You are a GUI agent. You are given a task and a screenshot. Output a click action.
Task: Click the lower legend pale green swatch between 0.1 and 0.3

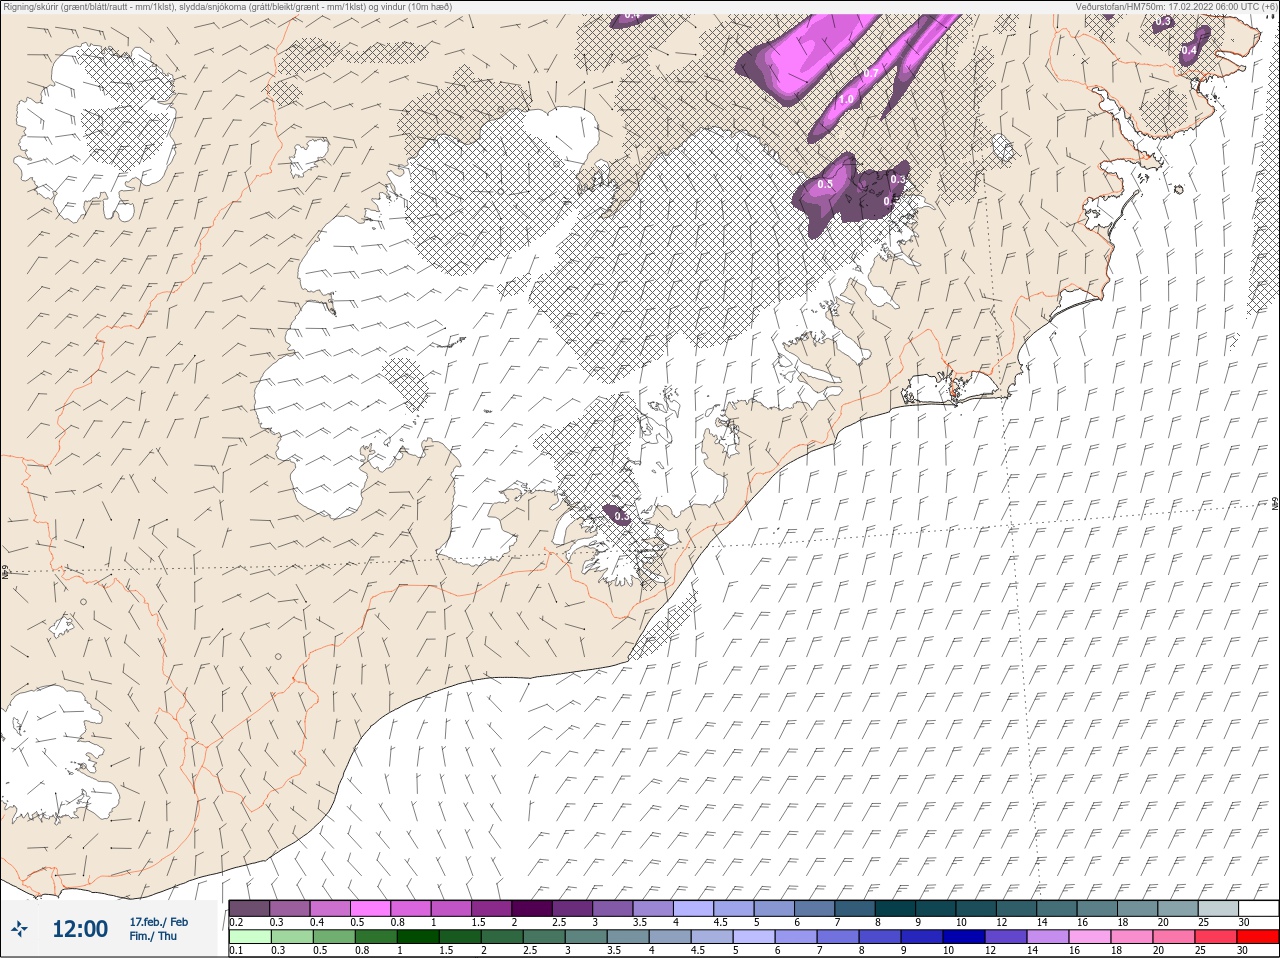click(250, 937)
